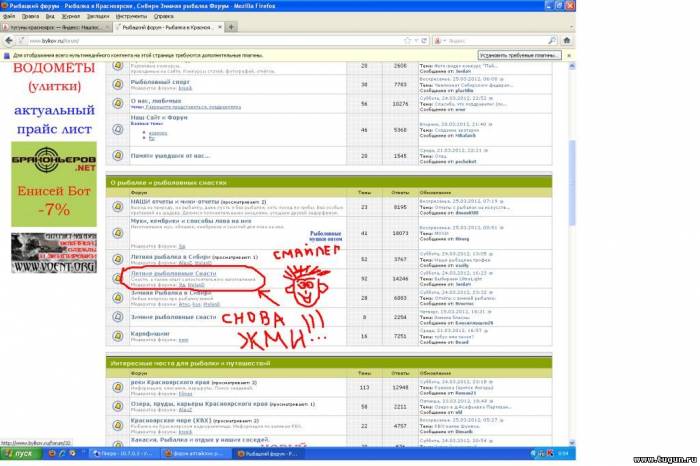Viewport: 700px width, 466px height.
Task: Open the Красноярское море (КВХ) forum
Action: 171,420
